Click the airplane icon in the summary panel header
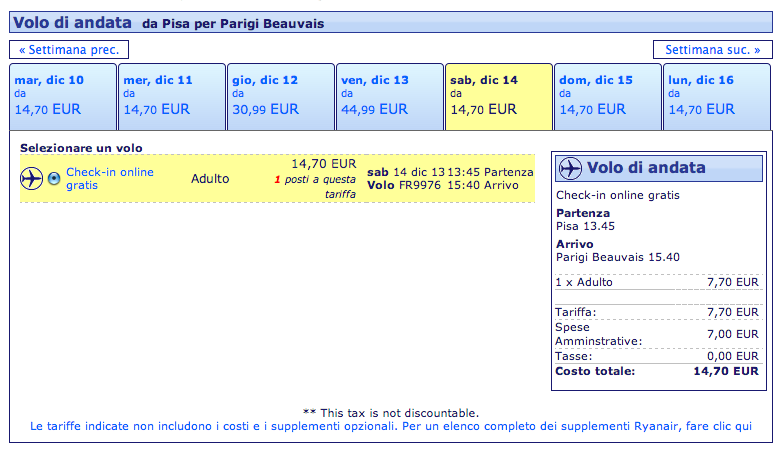781x452 pixels. pos(570,168)
